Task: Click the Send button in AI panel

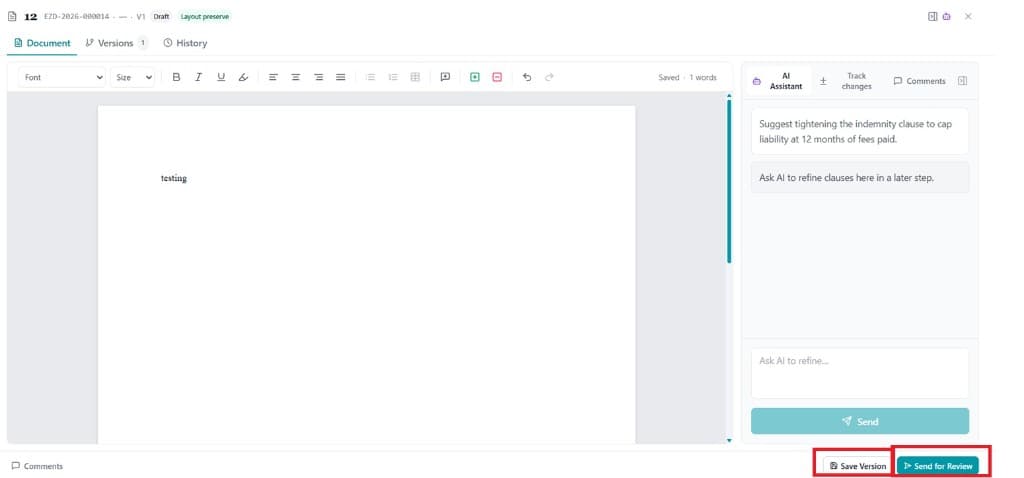Action: click(860, 421)
